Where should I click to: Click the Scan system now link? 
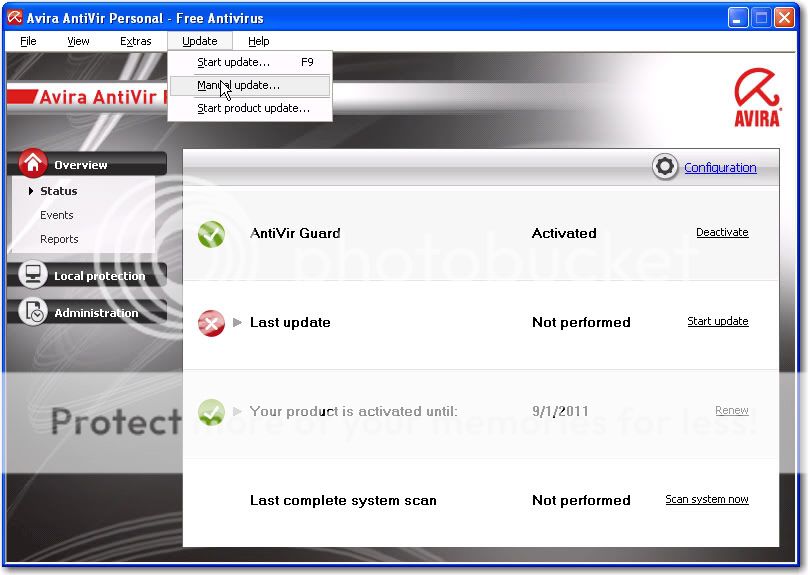click(x=707, y=499)
